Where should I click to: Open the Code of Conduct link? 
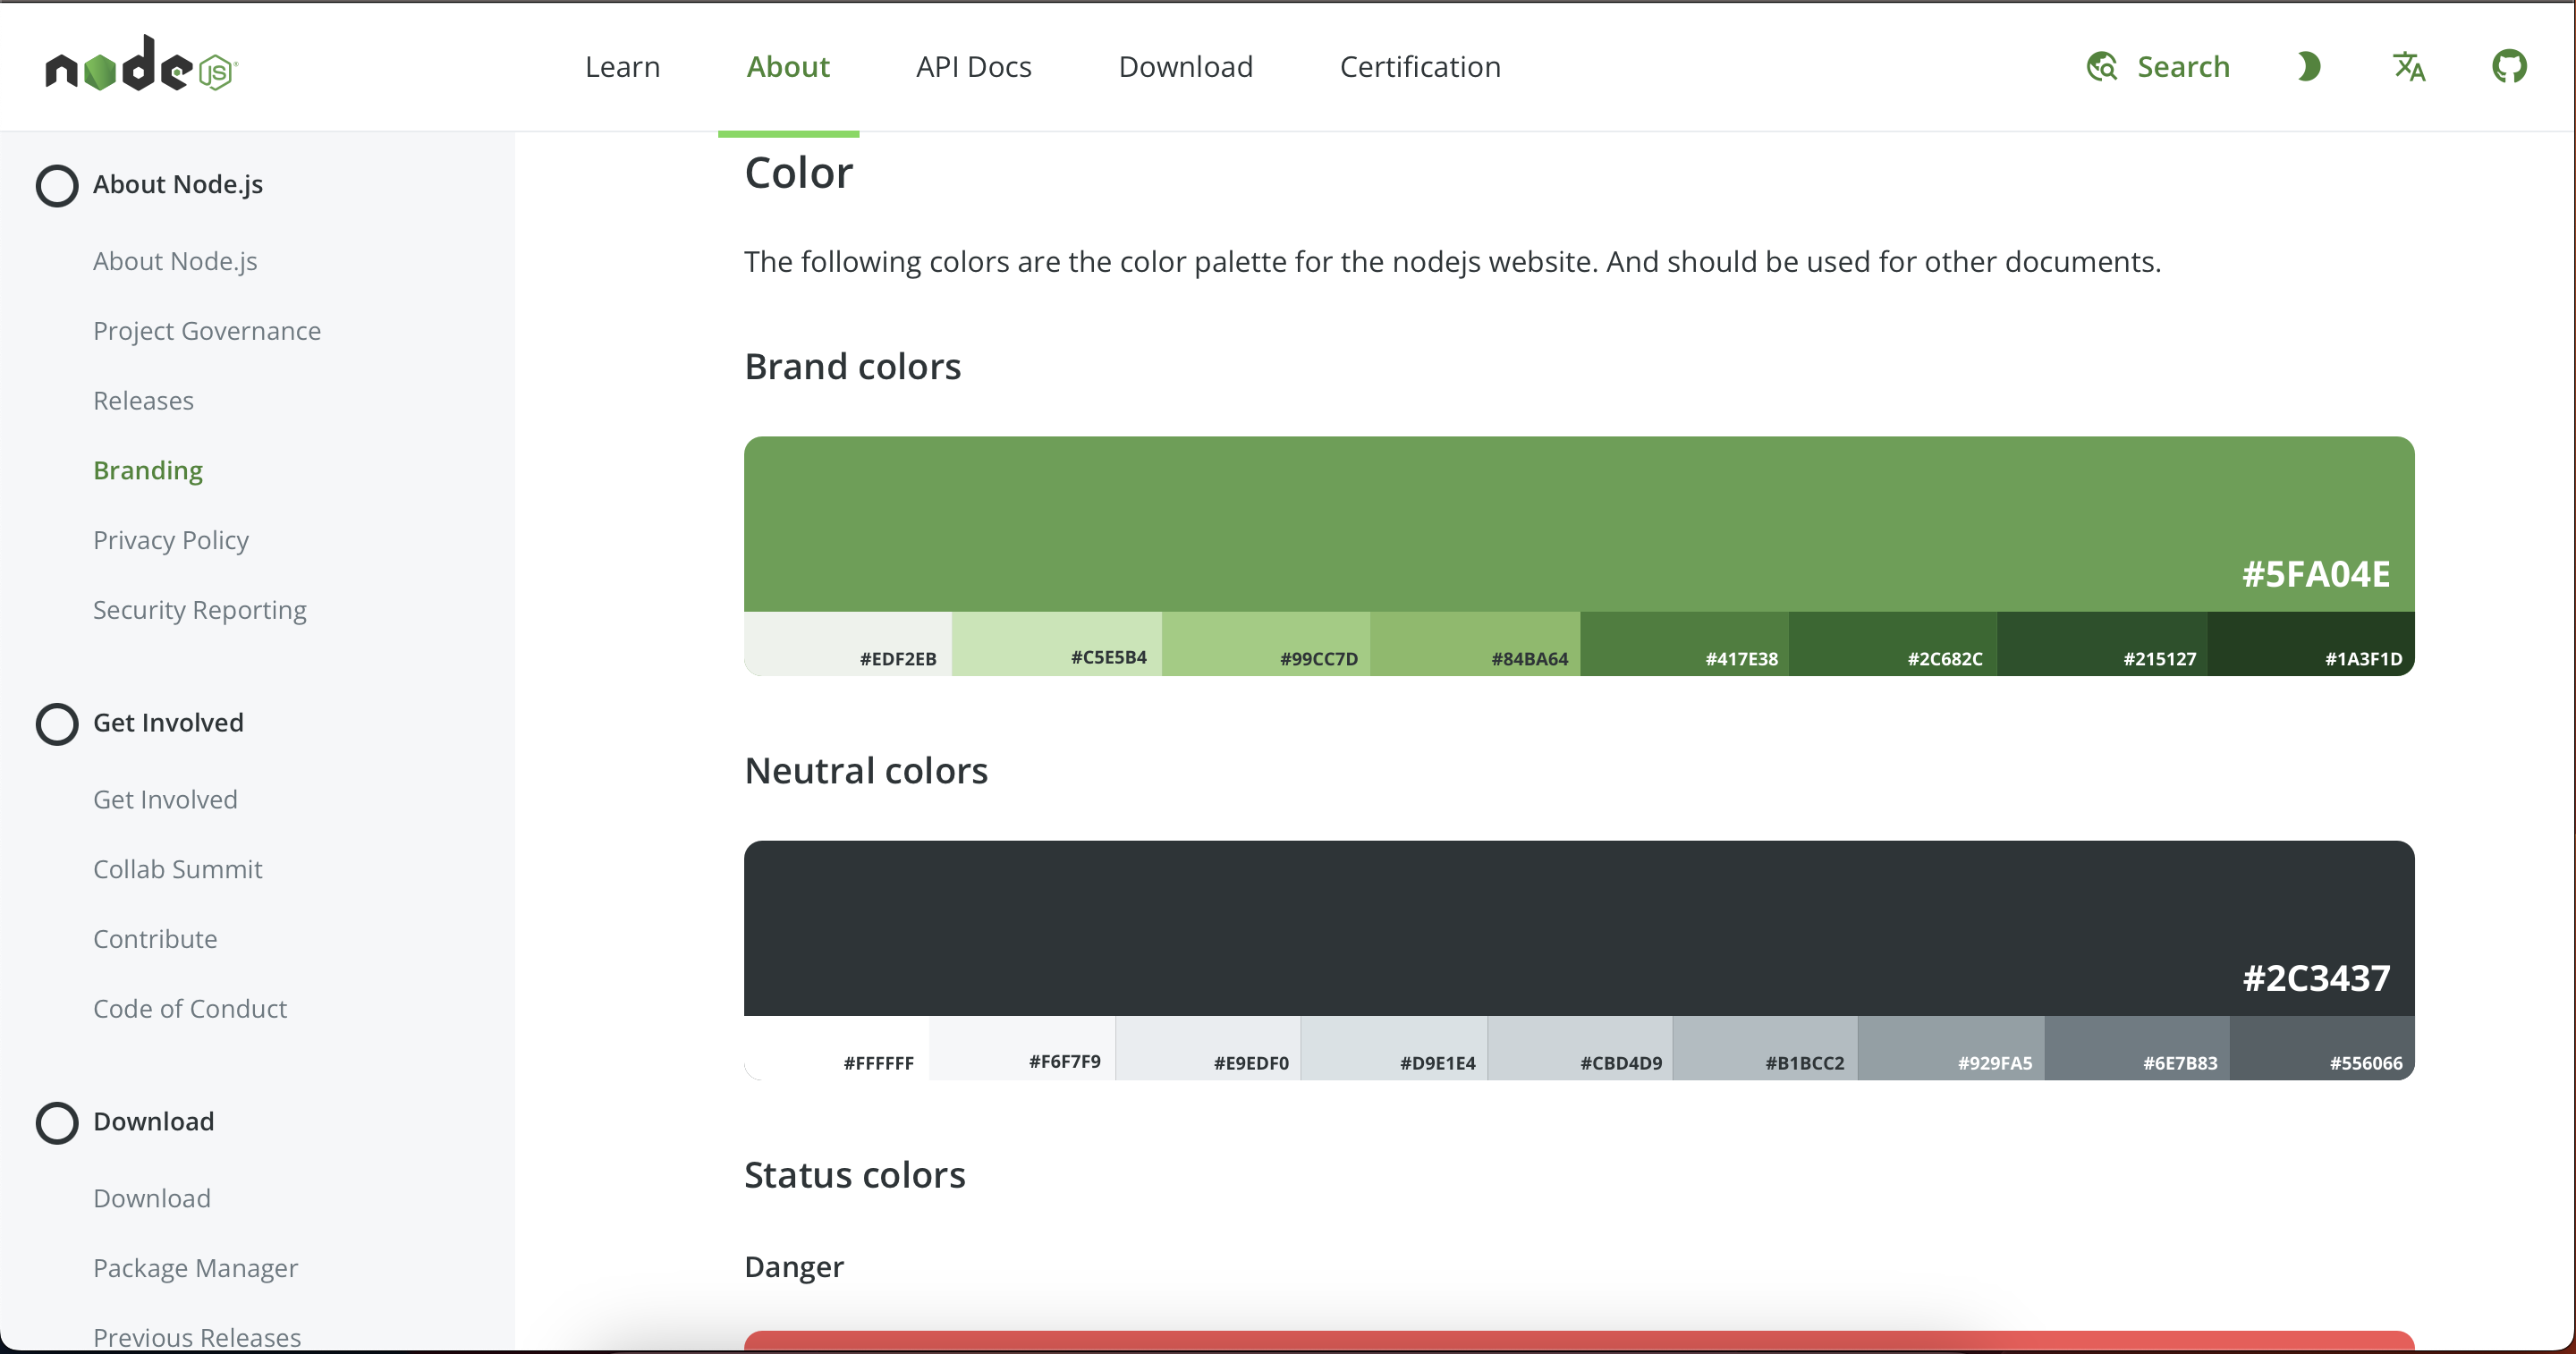(190, 1008)
